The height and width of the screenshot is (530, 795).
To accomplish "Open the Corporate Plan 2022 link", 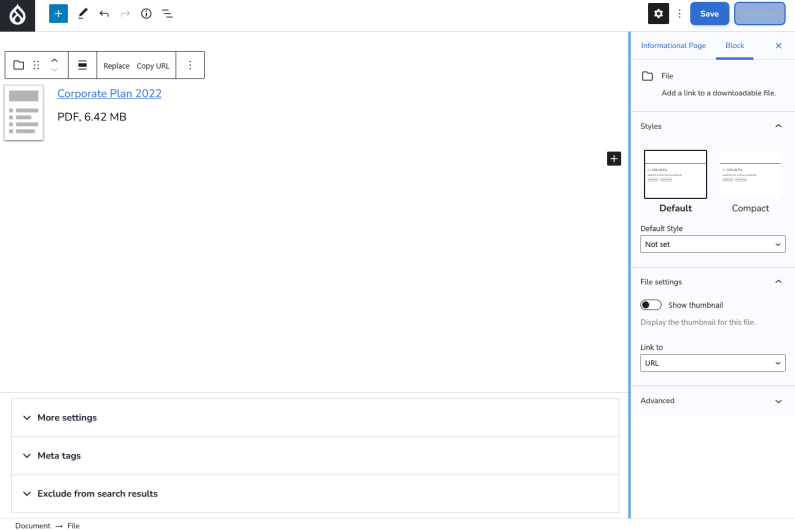I will [110, 93].
